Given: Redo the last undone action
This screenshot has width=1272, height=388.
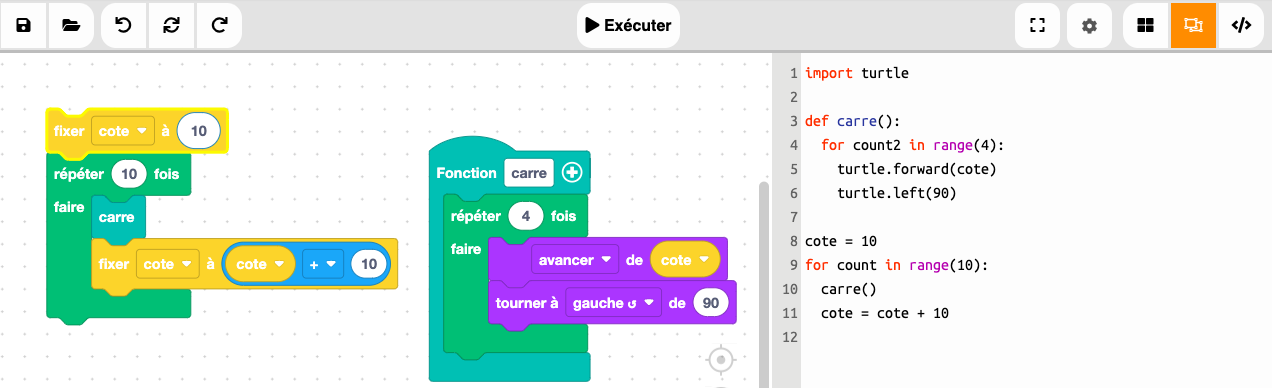Looking at the screenshot, I should point(220,26).
